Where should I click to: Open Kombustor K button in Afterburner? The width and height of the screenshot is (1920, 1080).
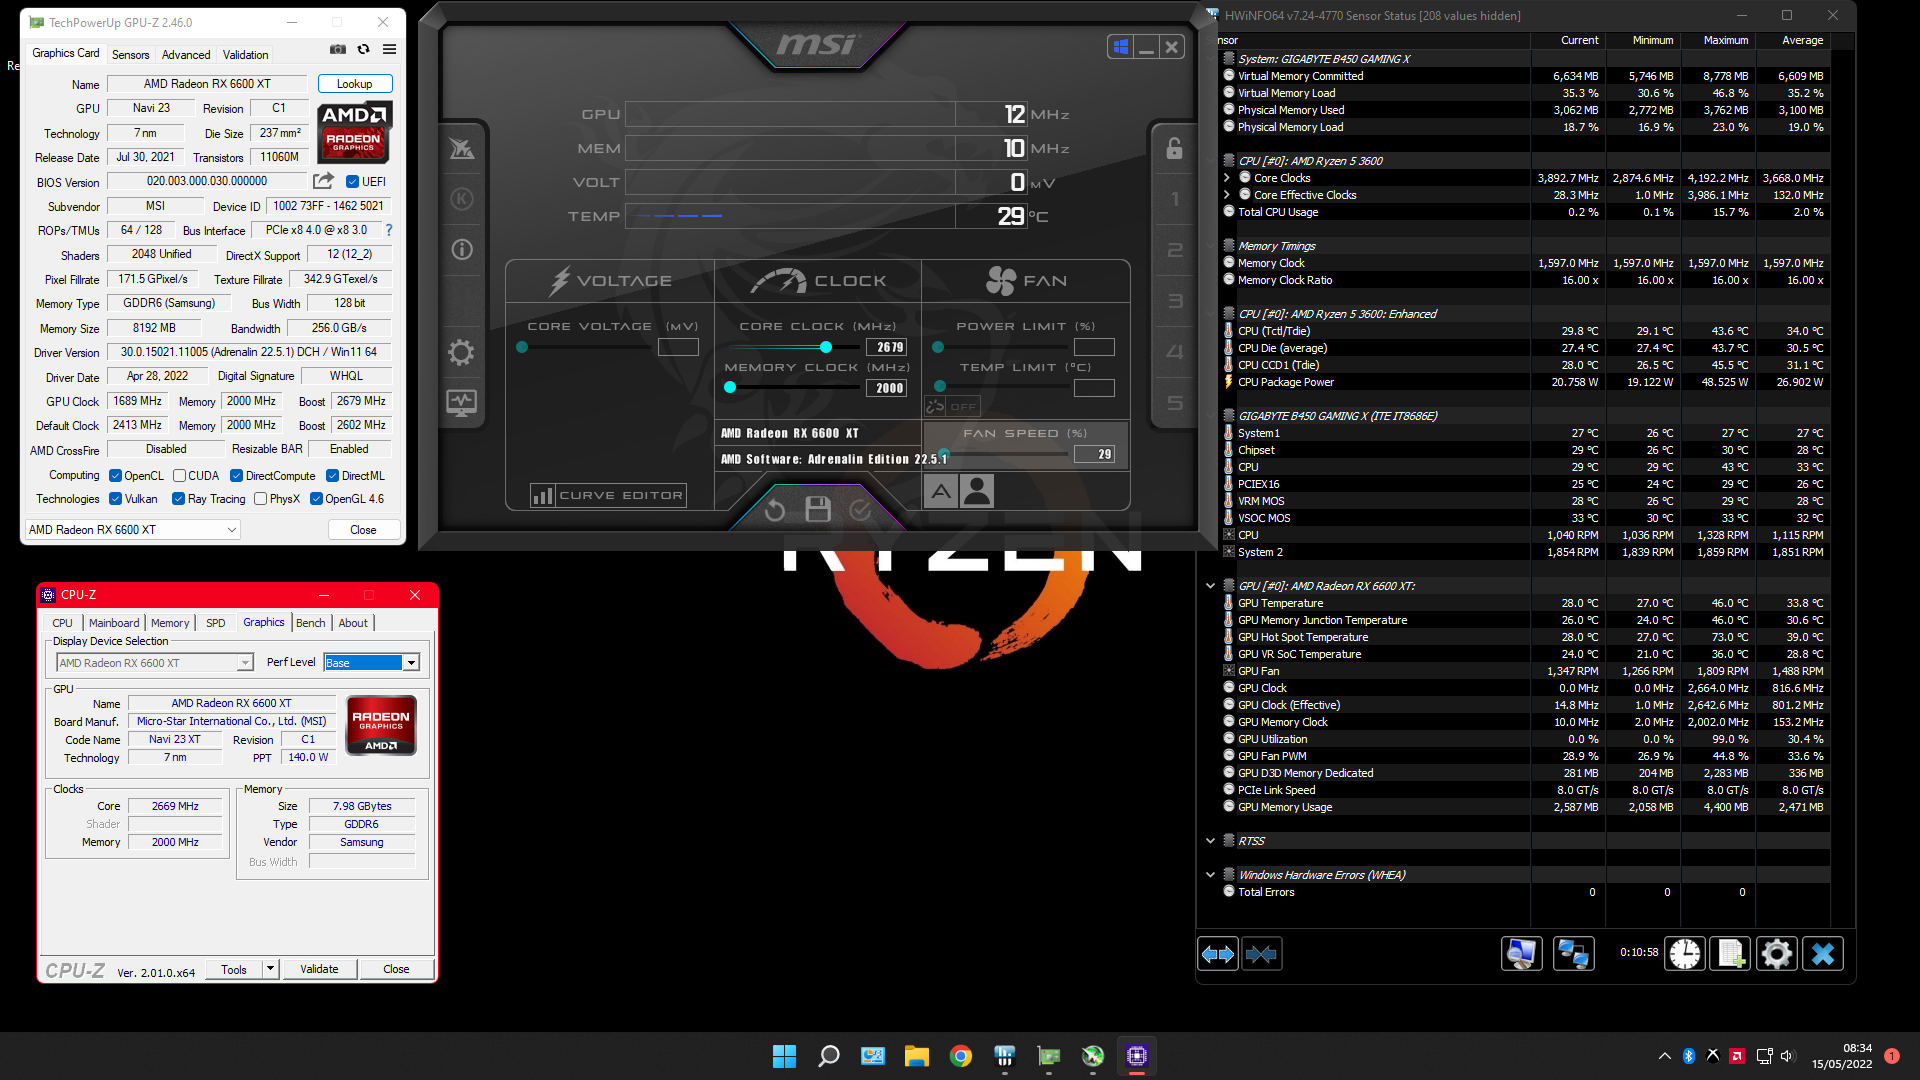[x=461, y=199]
